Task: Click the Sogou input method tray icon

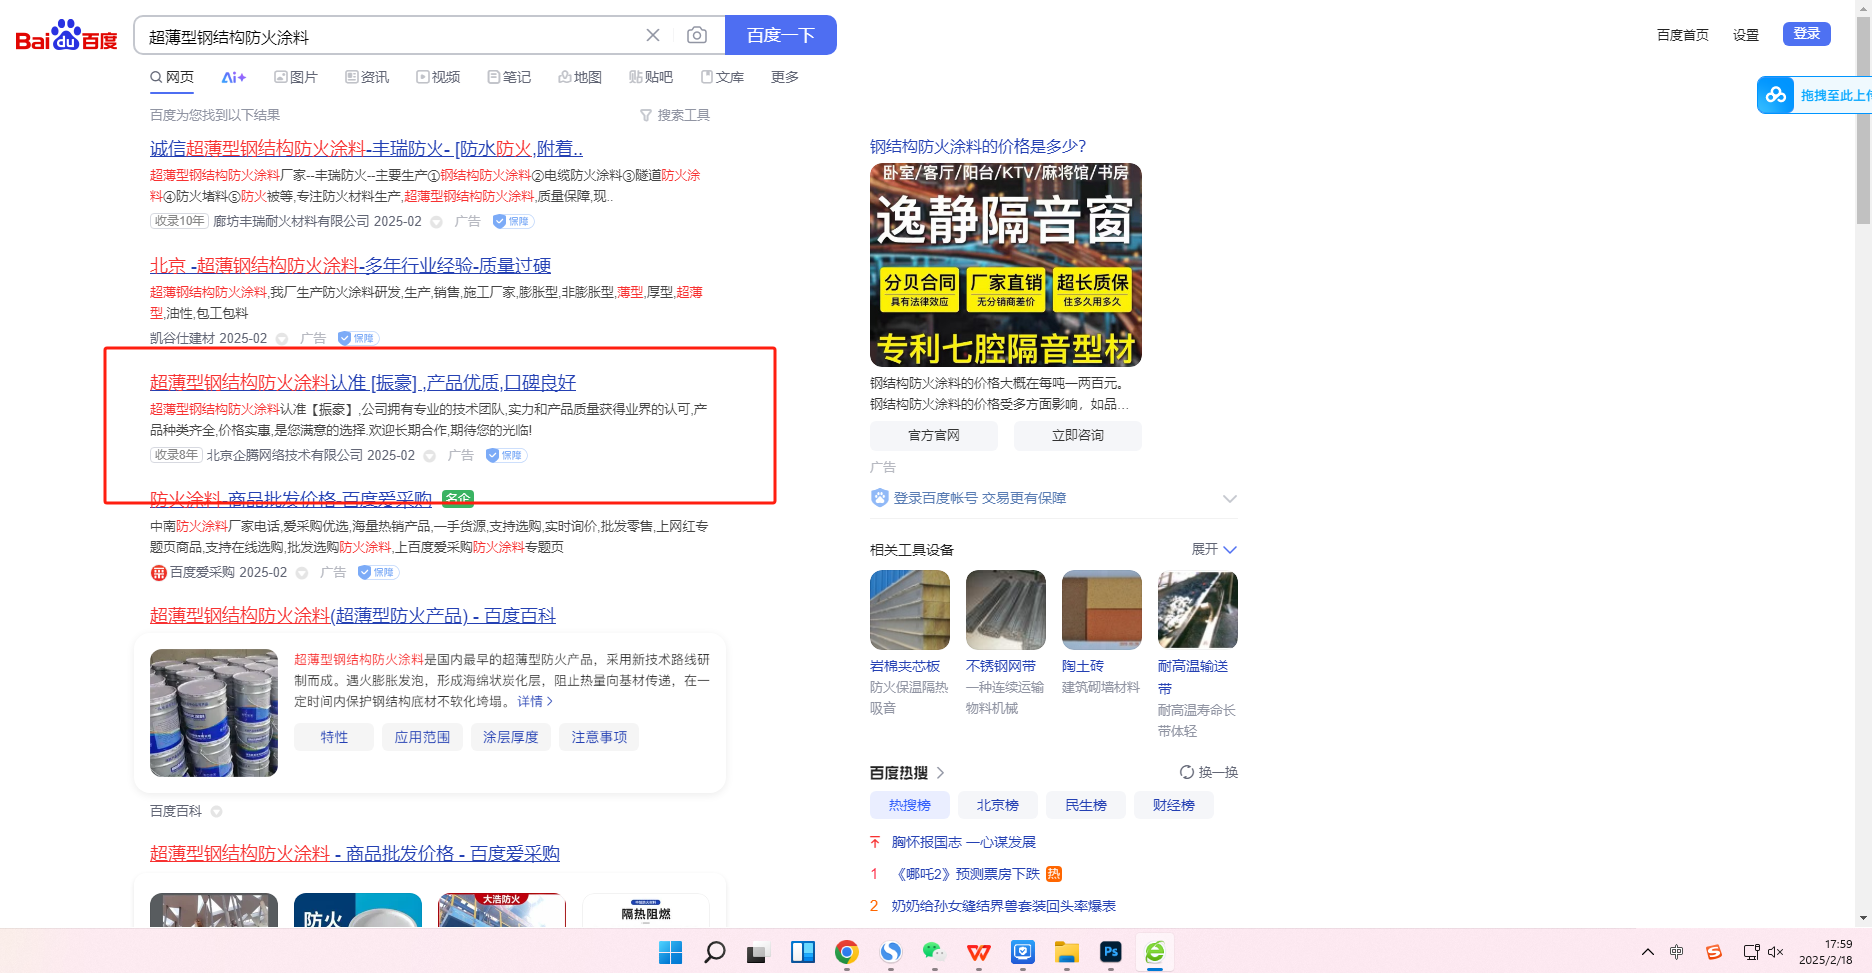Action: pyautogui.click(x=1714, y=952)
